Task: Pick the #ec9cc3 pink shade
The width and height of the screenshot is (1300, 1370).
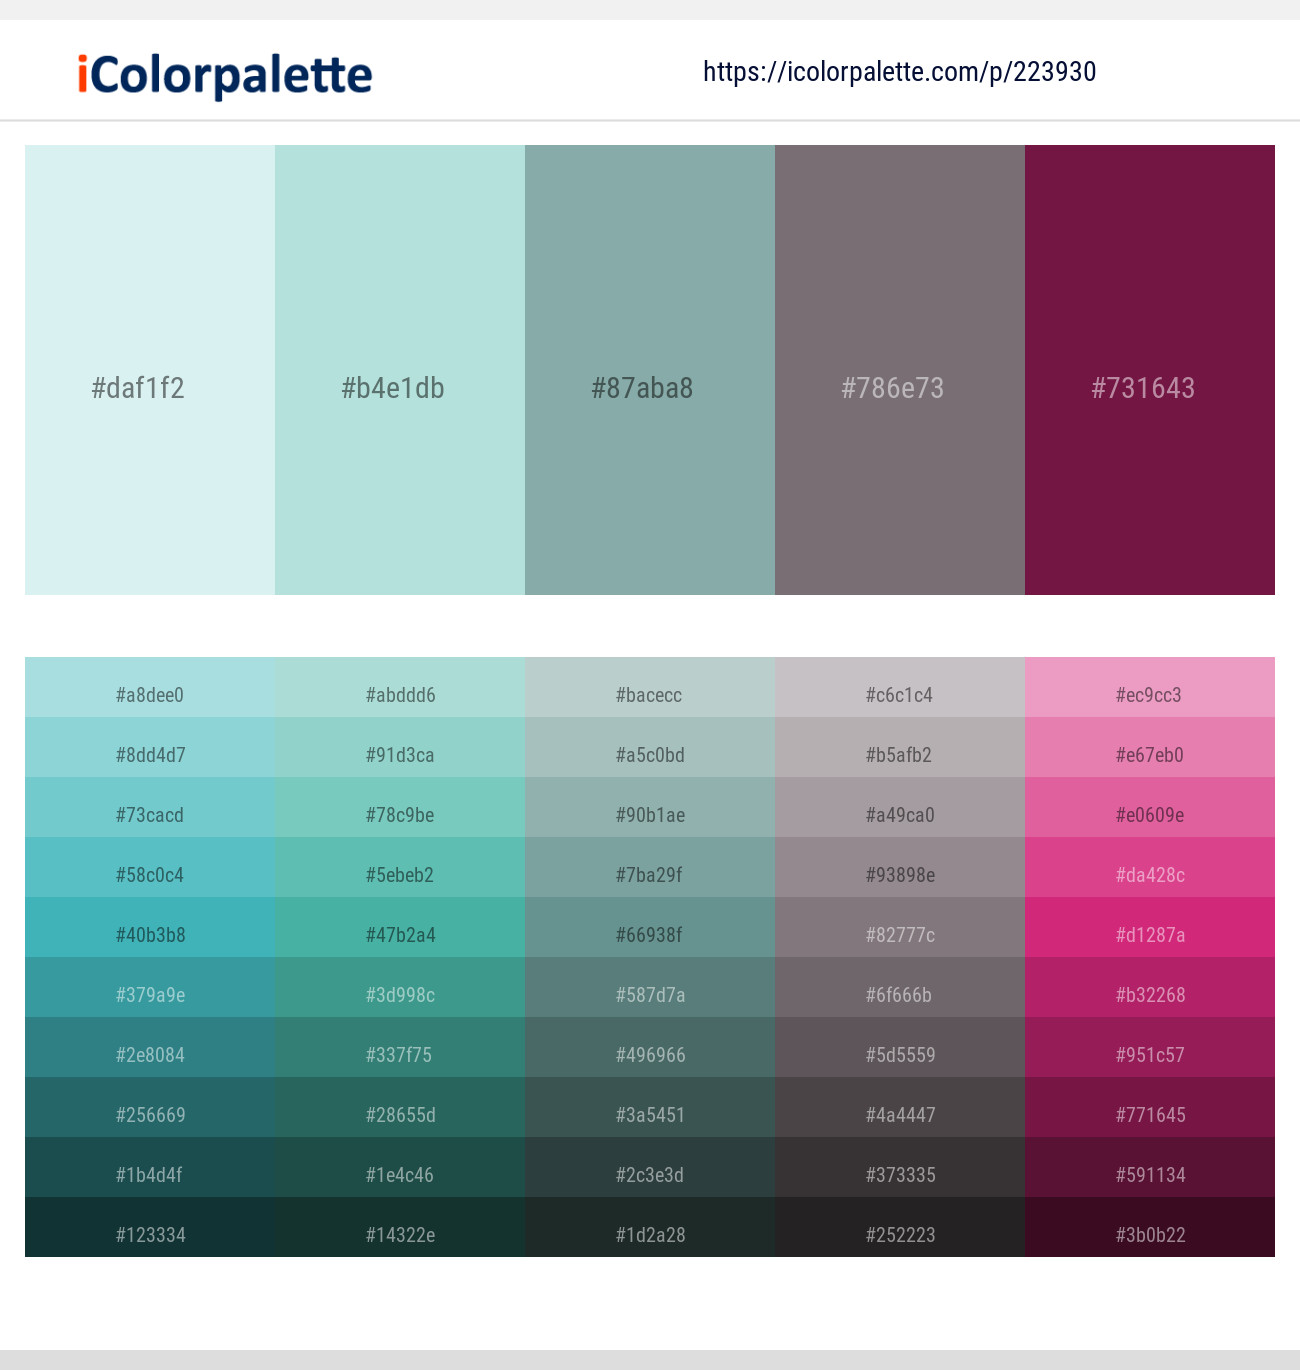Action: tap(1150, 695)
